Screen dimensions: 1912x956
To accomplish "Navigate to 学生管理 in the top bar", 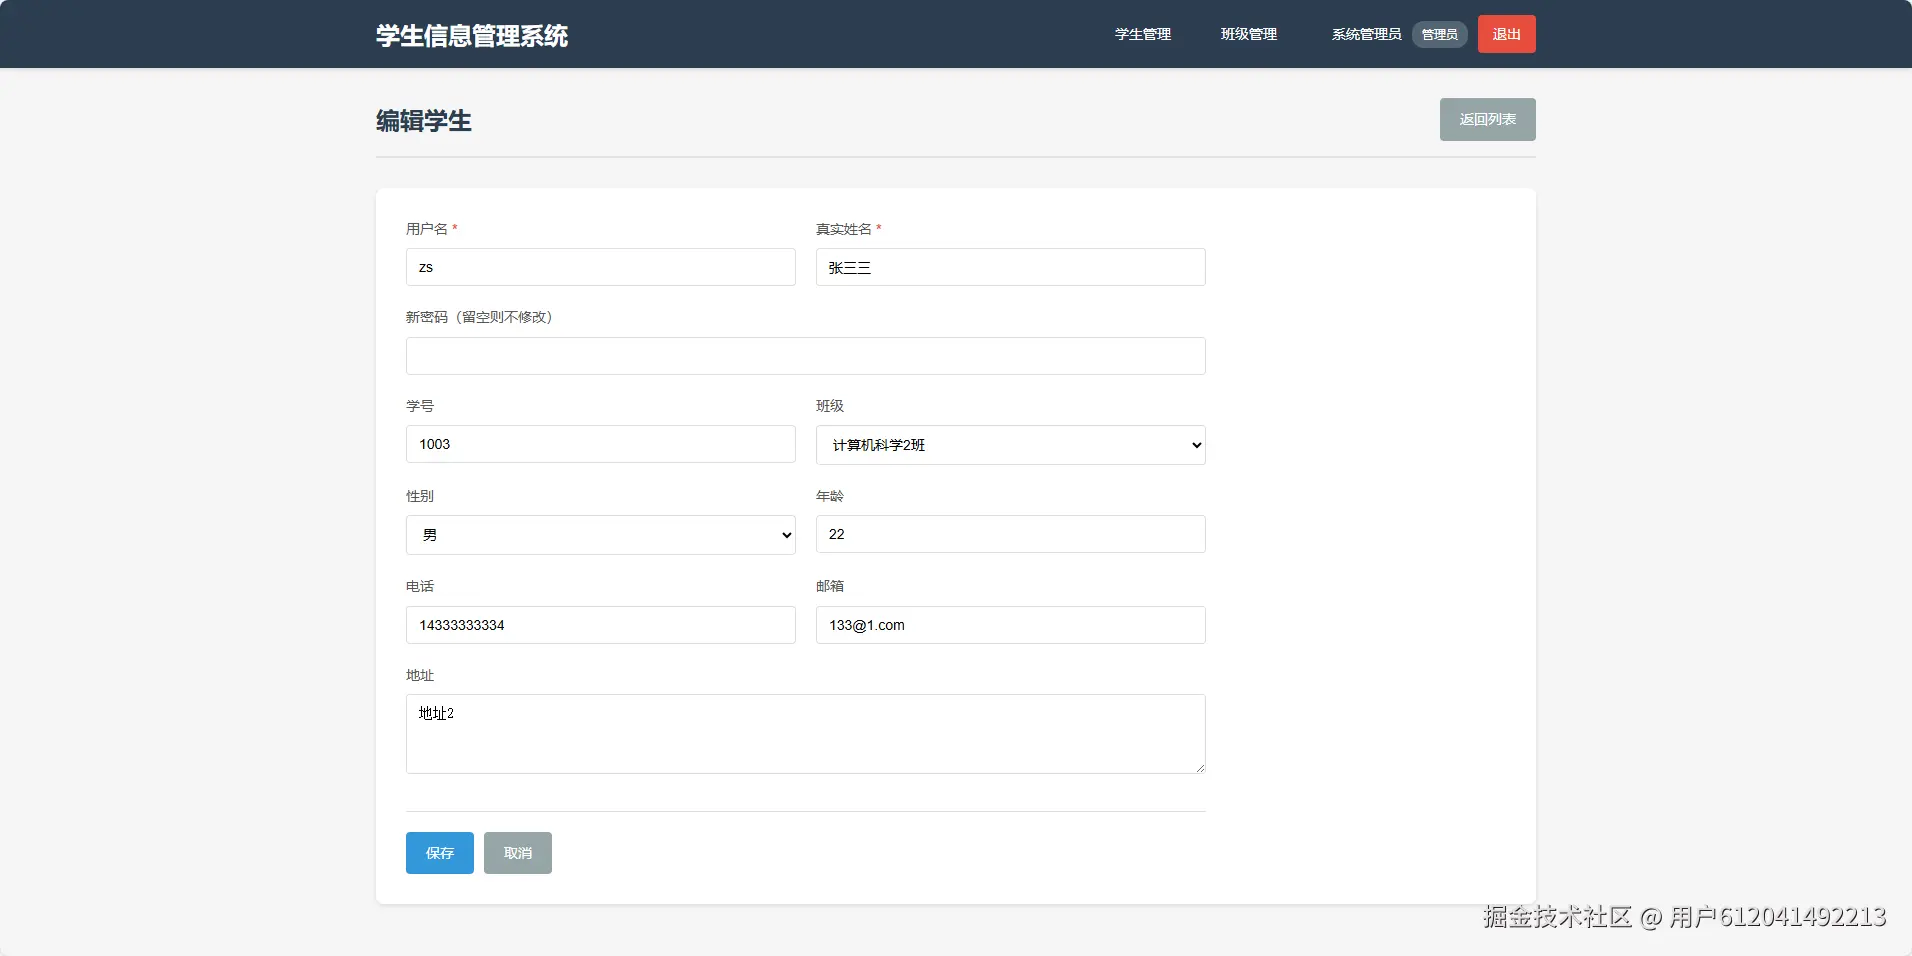I will (1143, 34).
